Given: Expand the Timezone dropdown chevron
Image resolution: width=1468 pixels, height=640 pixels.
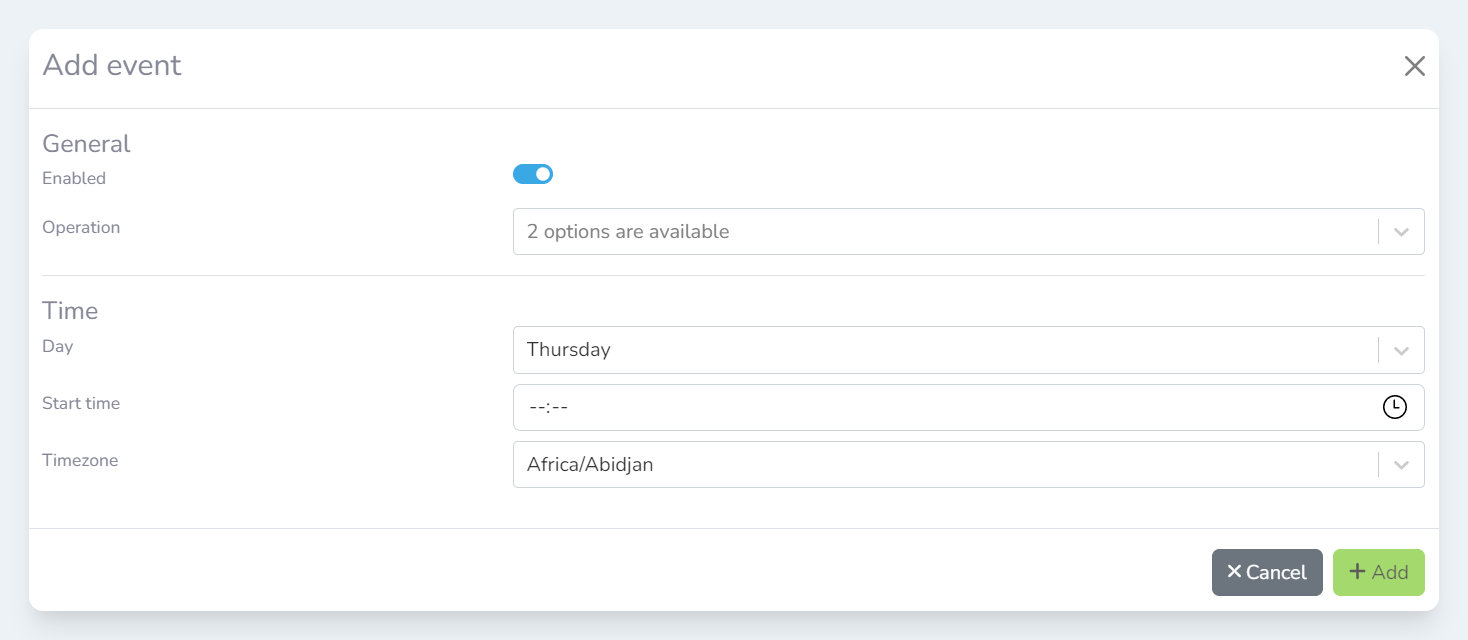Looking at the screenshot, I should point(1401,465).
